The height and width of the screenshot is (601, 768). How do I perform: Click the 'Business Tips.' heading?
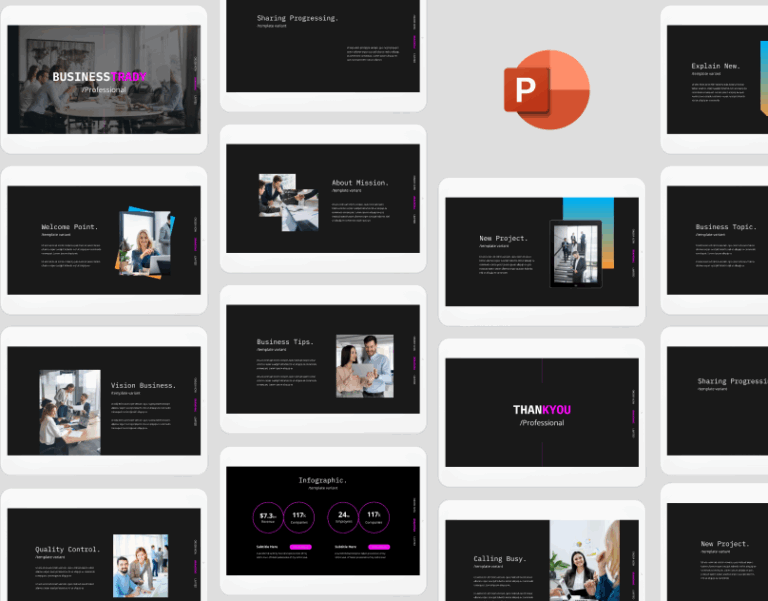285,342
